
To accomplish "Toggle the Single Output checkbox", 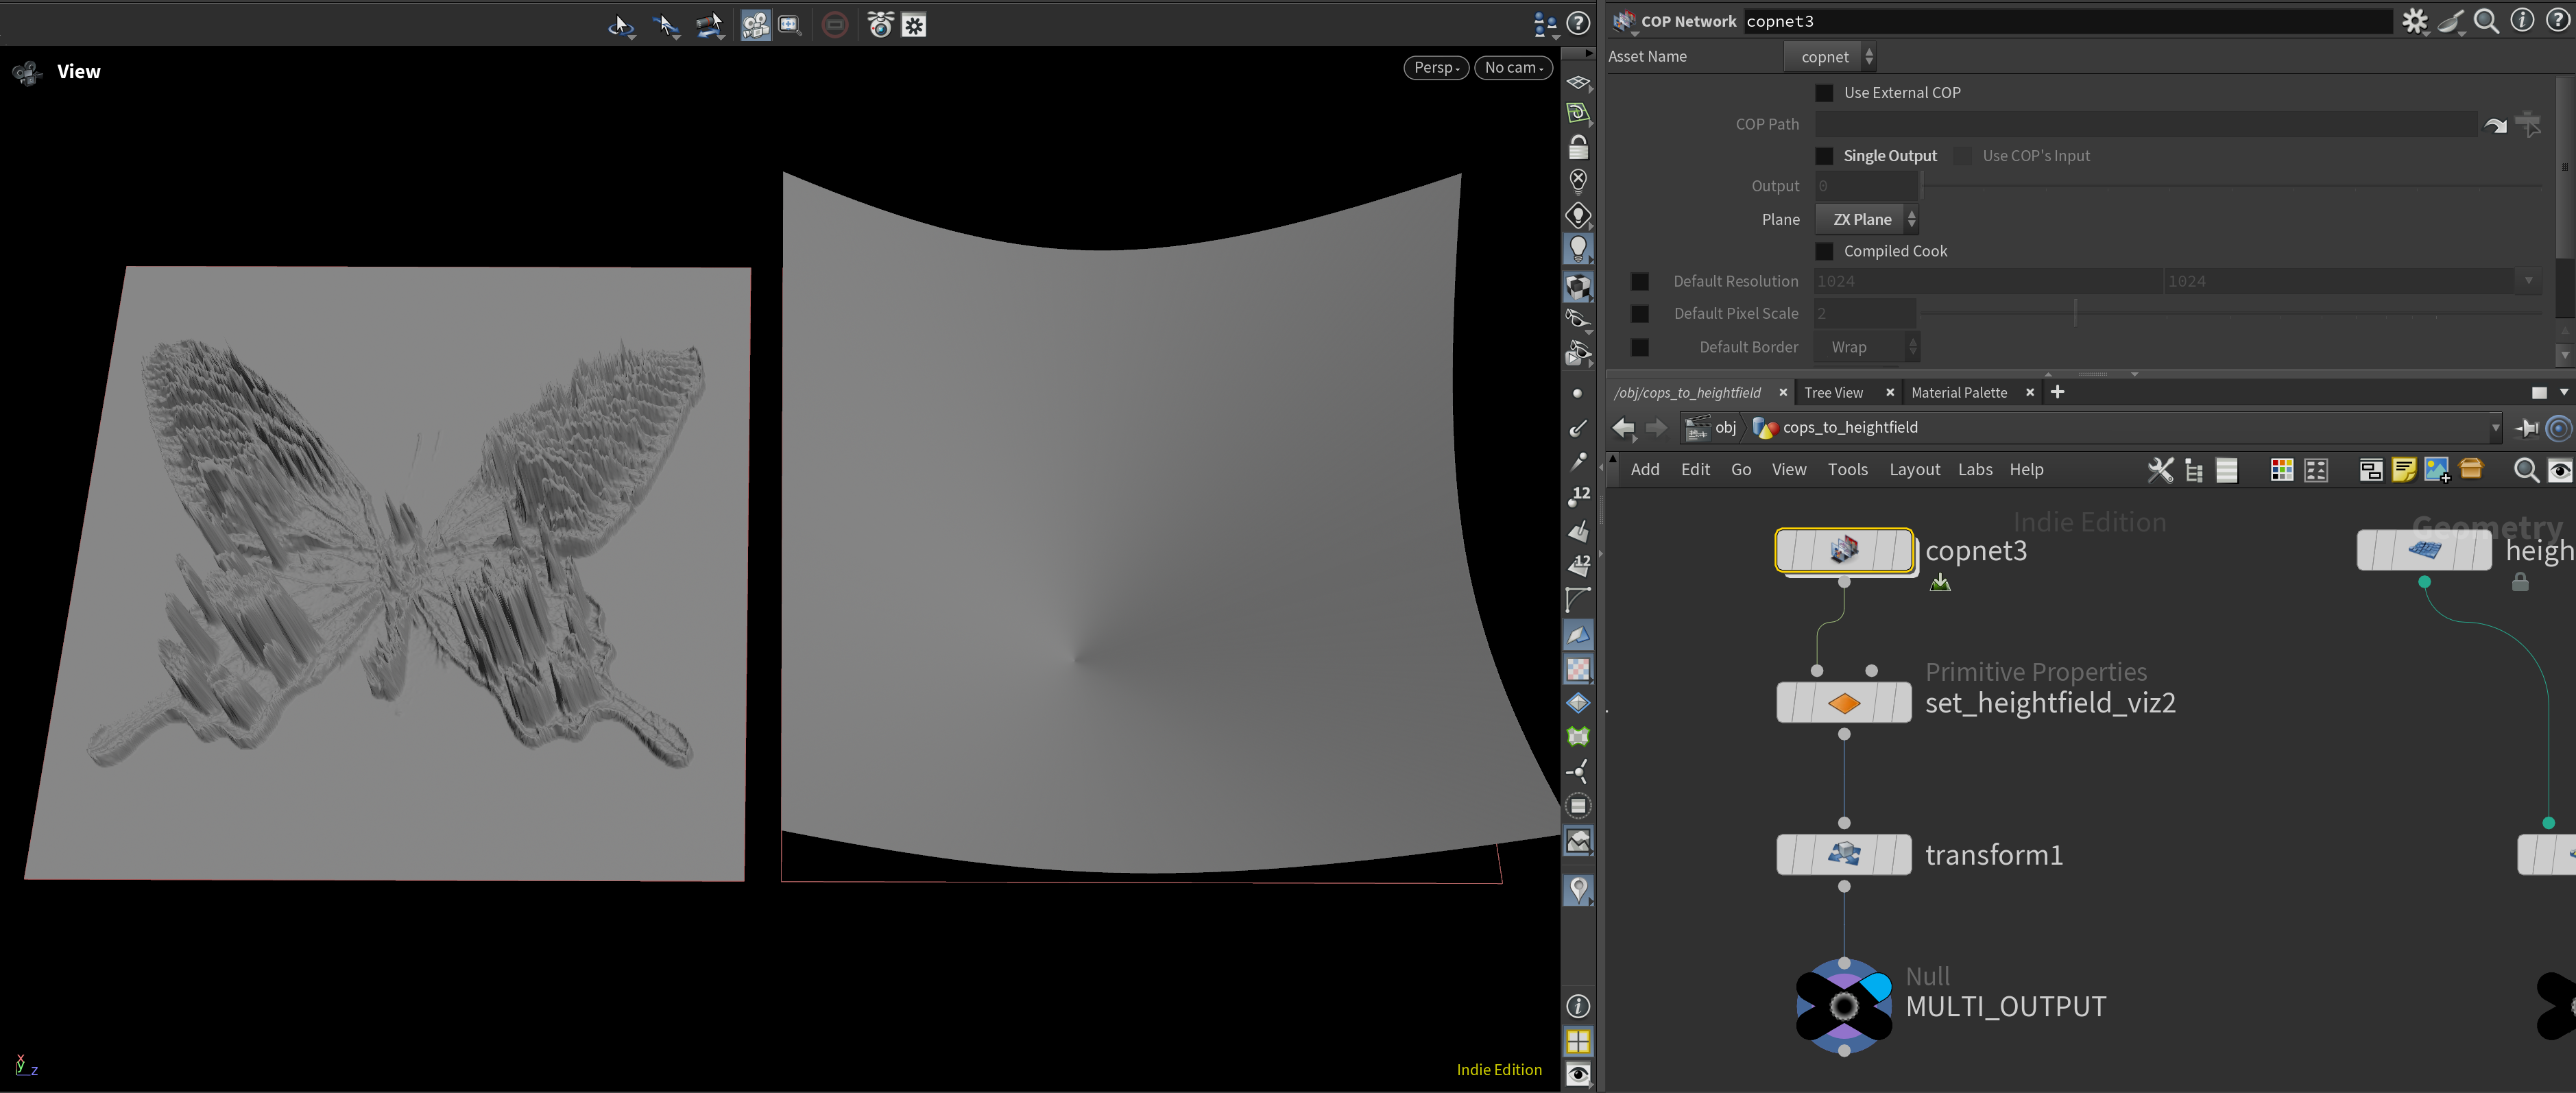I will pyautogui.click(x=1825, y=156).
